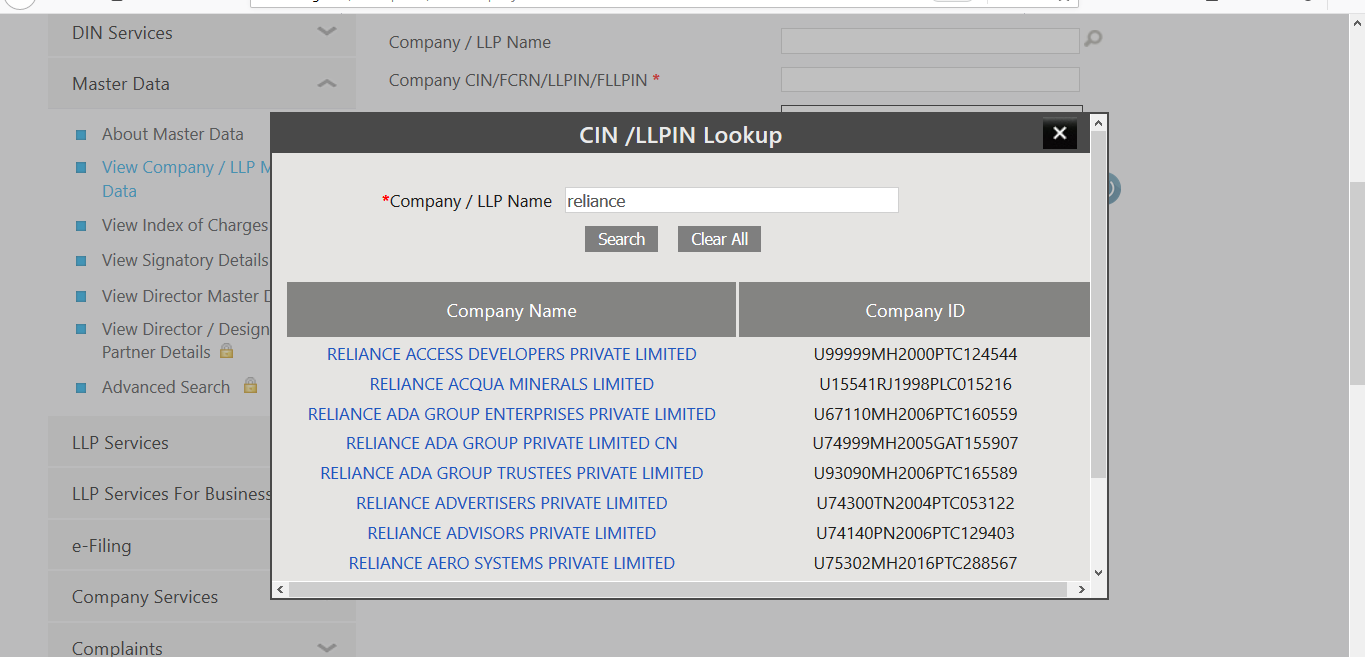The height and width of the screenshot is (657, 1365).
Task: Click the lock icon beside Partner Details
Action: [227, 351]
